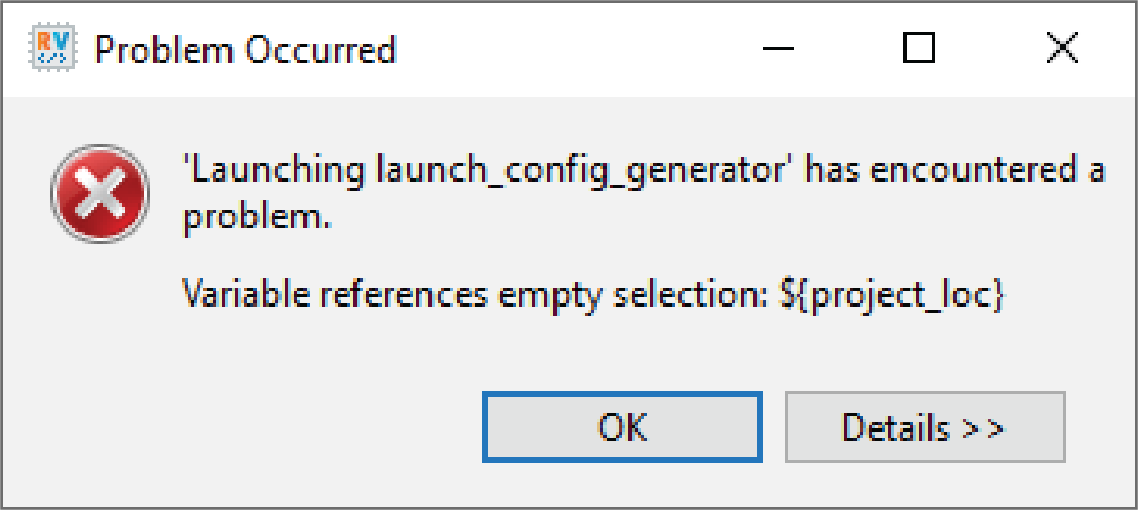Click the word "problem." on the second line
Screen dimensions: 1138x510
[x=257, y=219]
